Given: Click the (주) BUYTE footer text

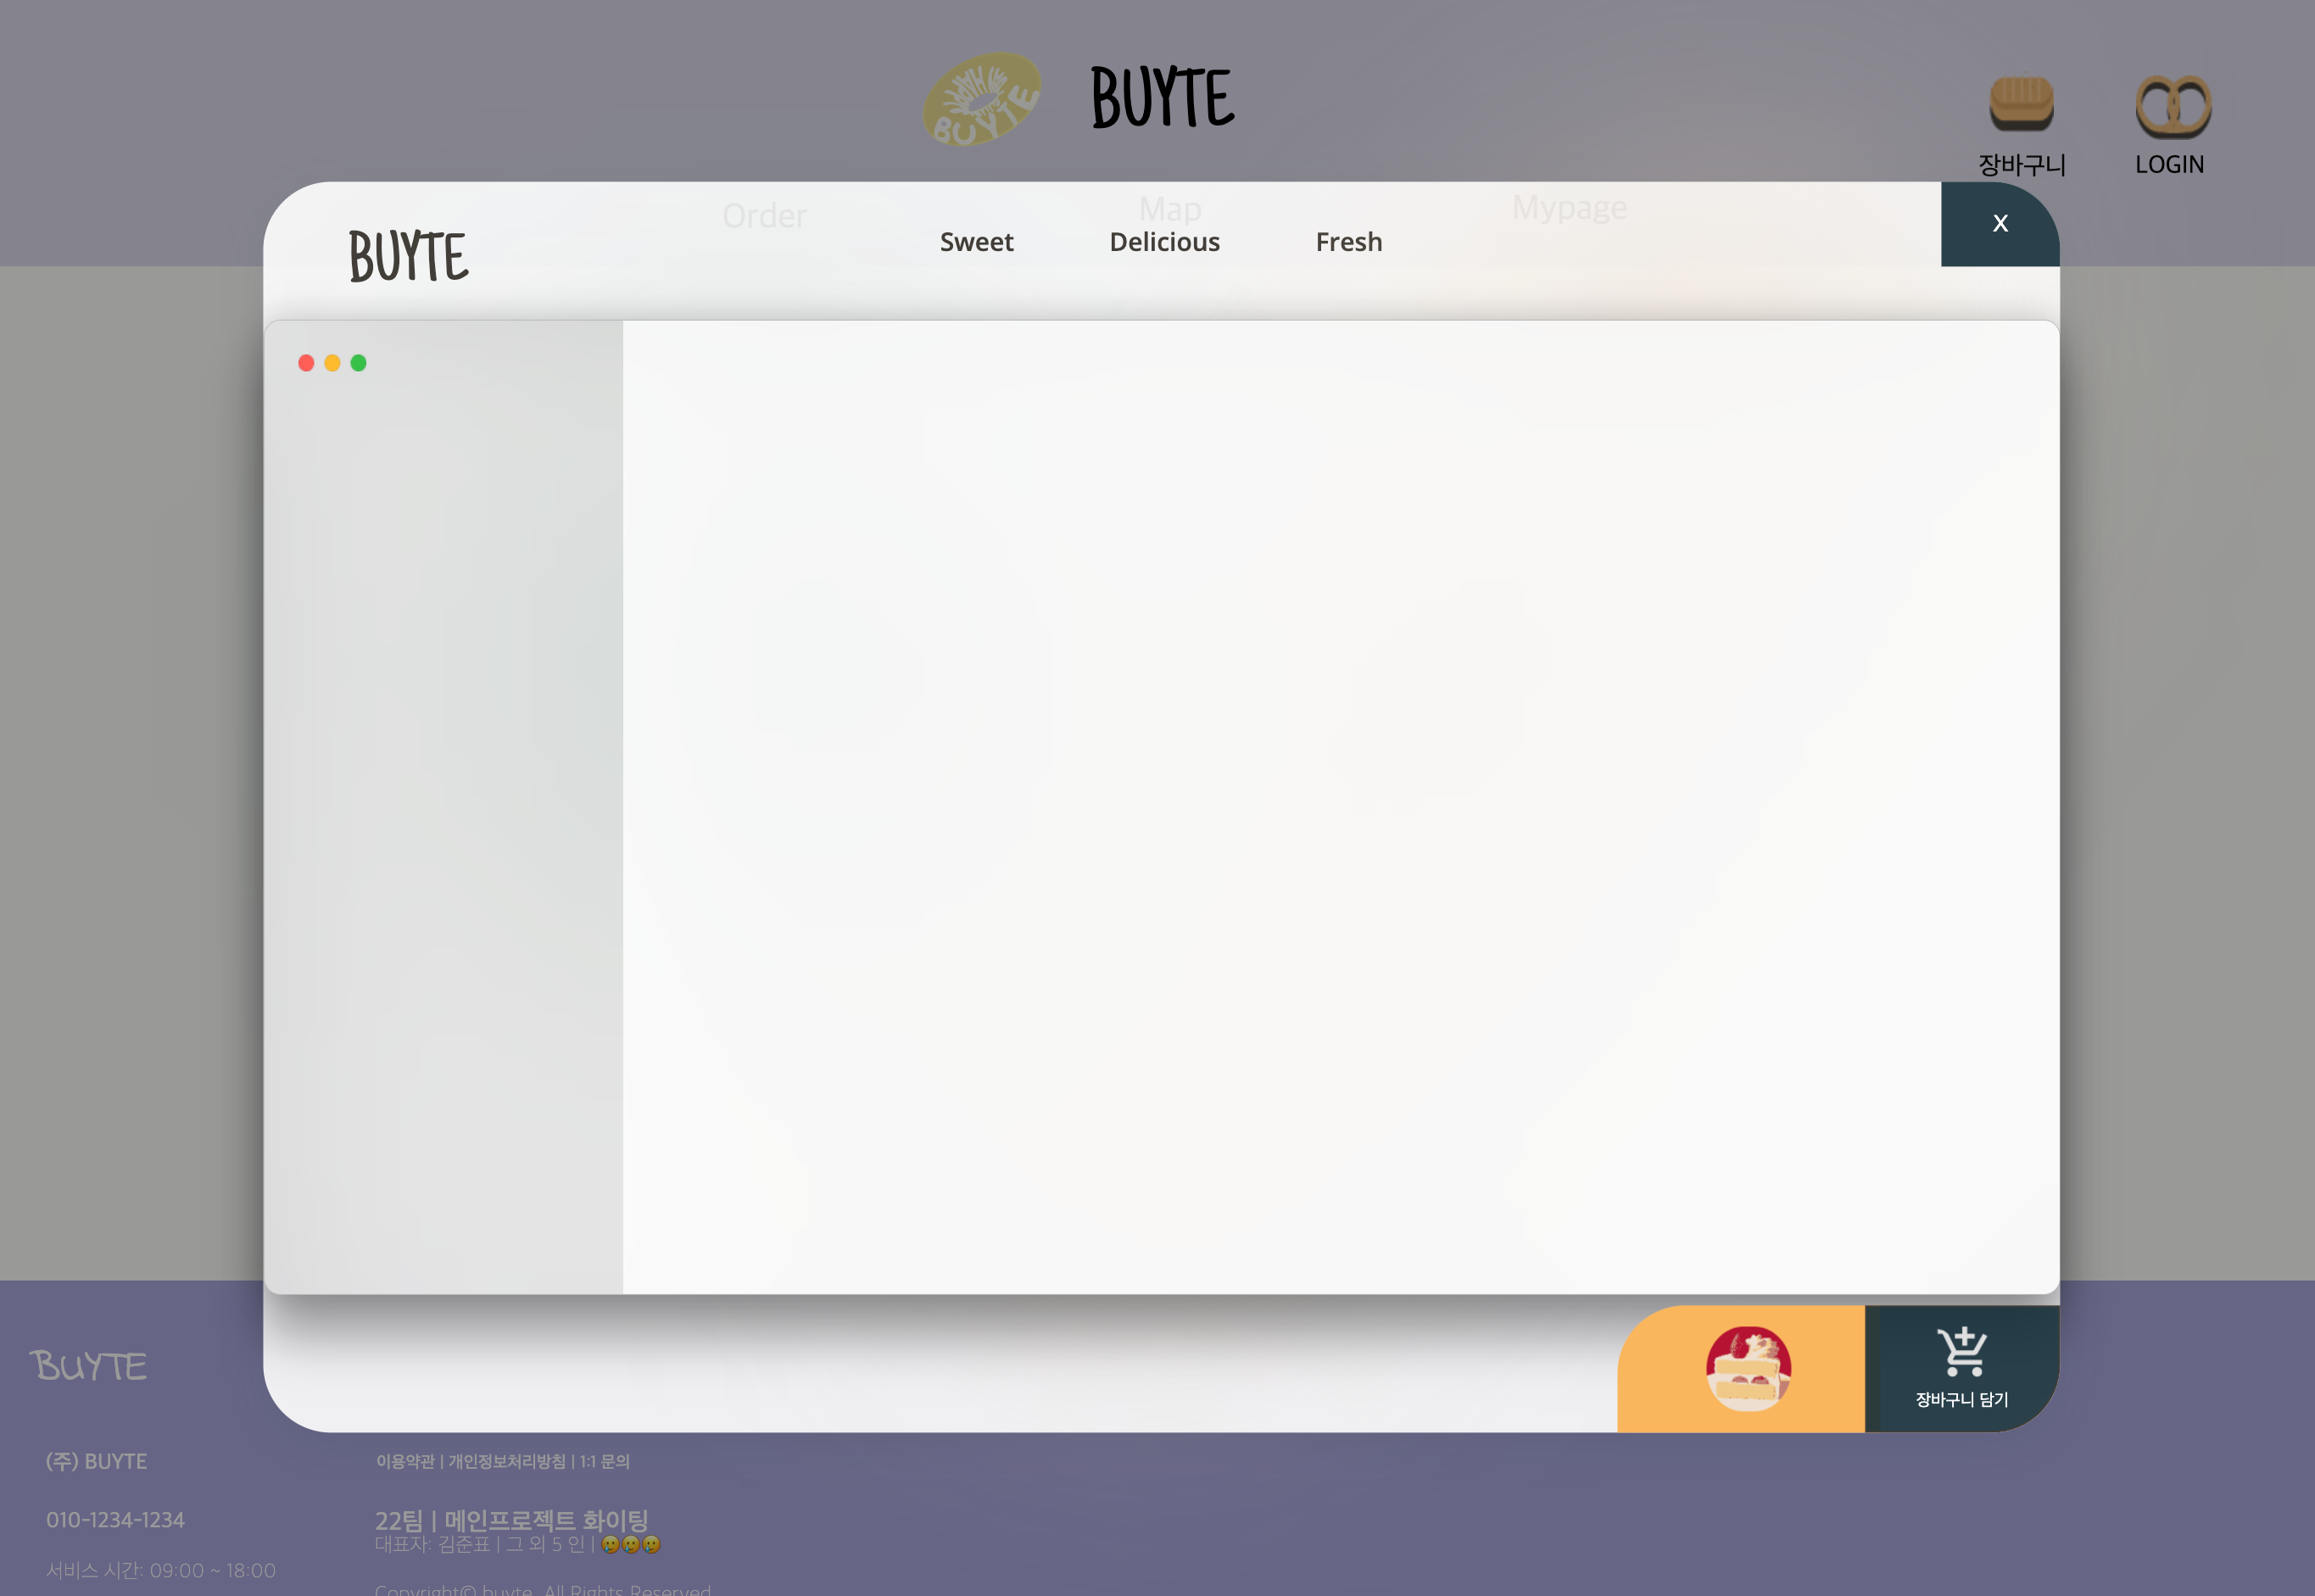Looking at the screenshot, I should (96, 1461).
